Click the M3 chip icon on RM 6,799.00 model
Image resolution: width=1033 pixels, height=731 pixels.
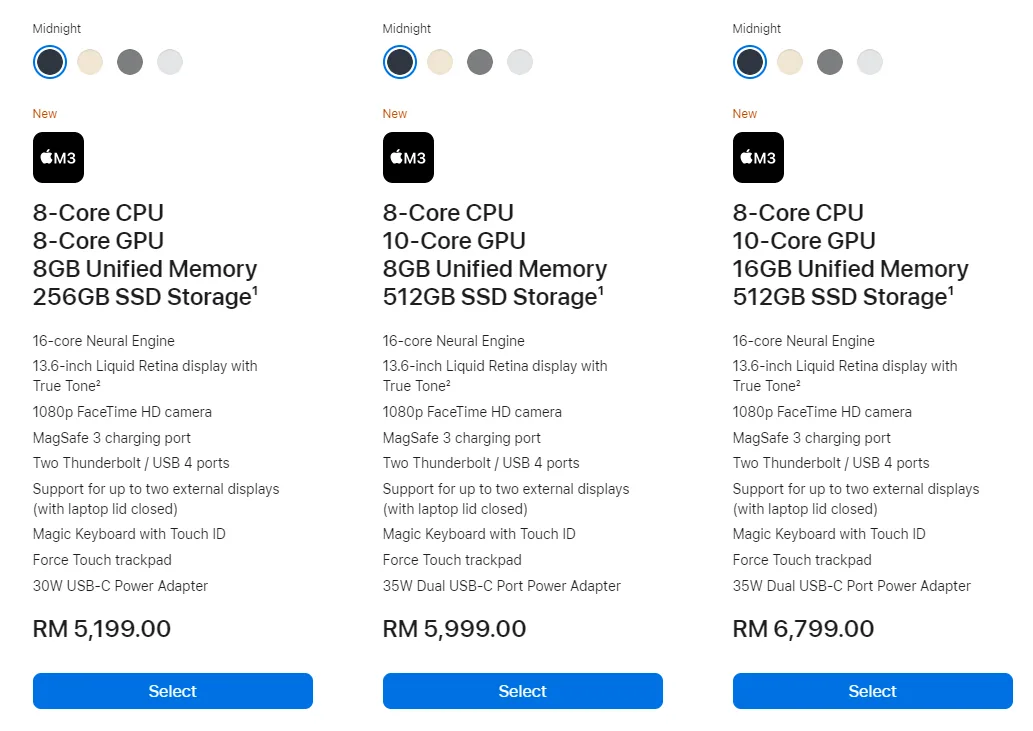click(x=758, y=158)
